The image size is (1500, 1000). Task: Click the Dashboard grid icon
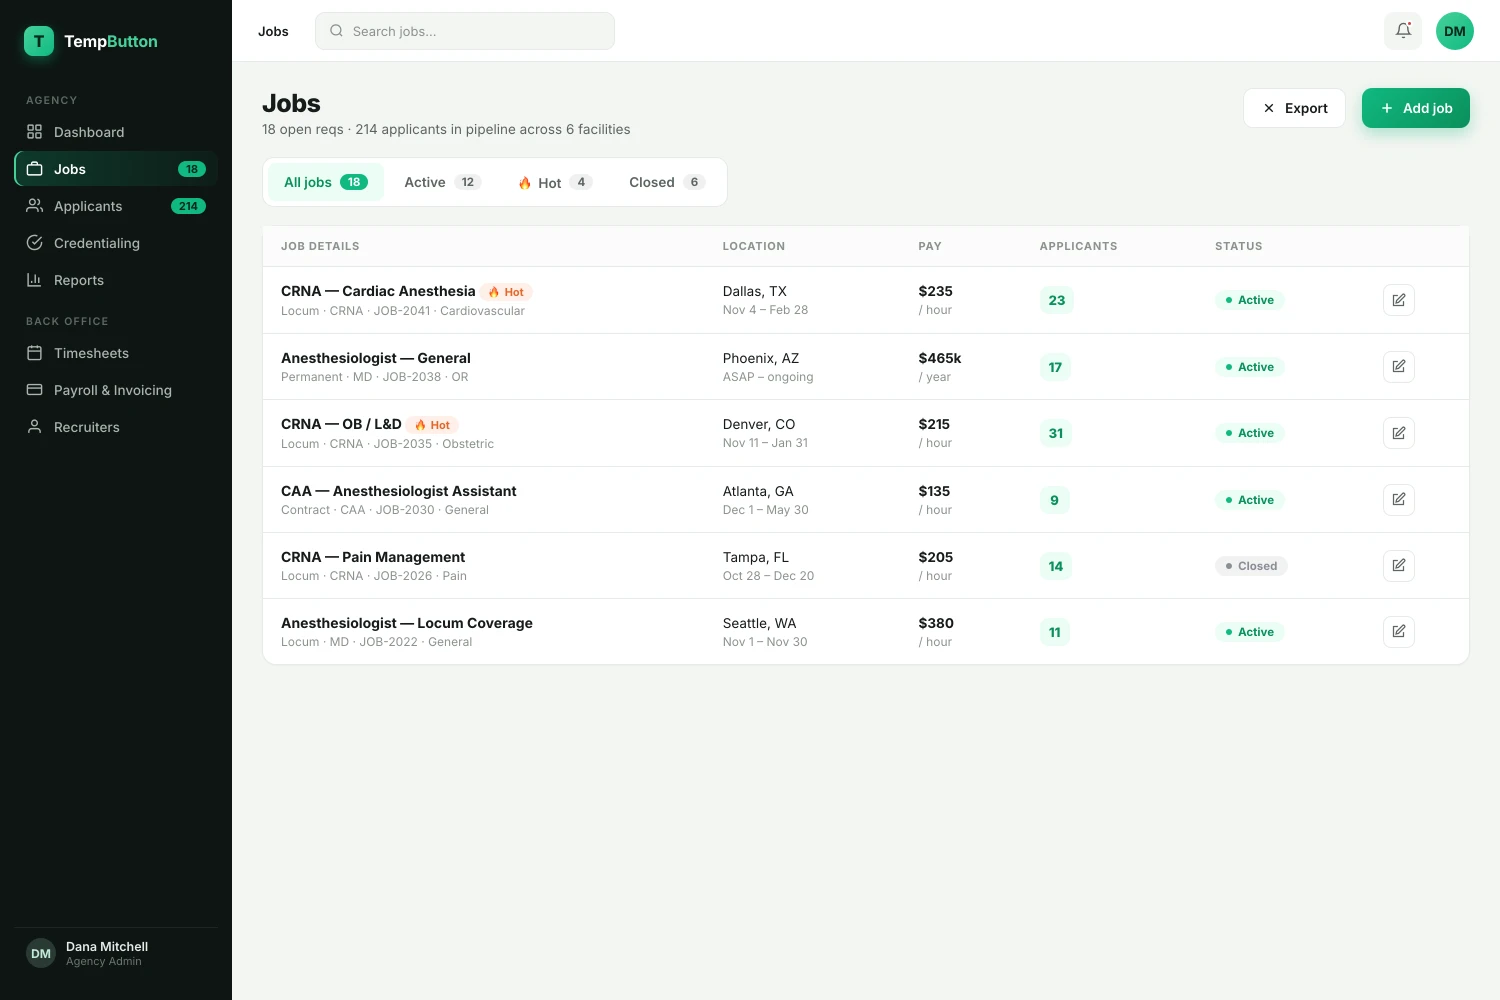[x=35, y=132]
